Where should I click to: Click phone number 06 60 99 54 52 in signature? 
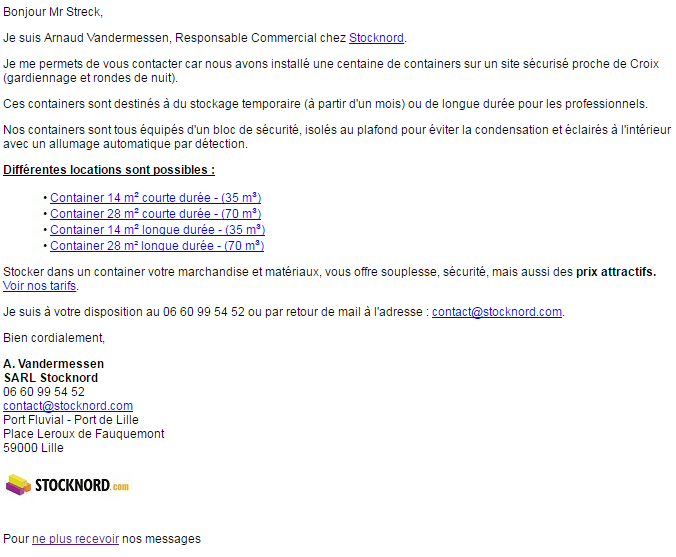click(x=44, y=391)
